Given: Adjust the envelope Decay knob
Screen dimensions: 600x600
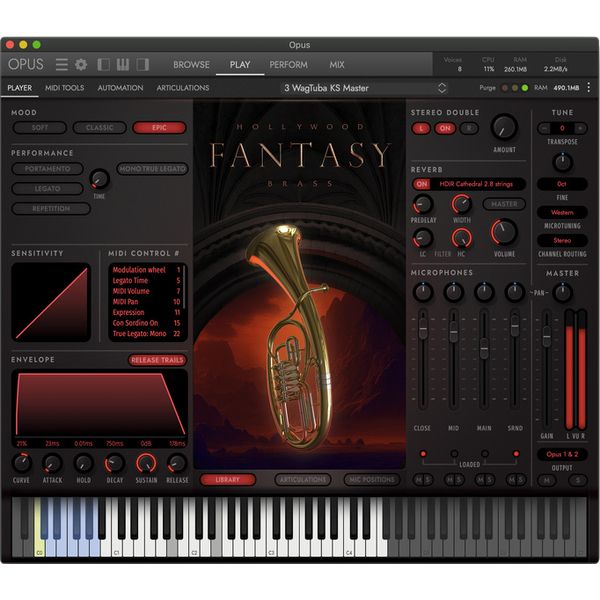Looking at the screenshot, I should (x=114, y=463).
